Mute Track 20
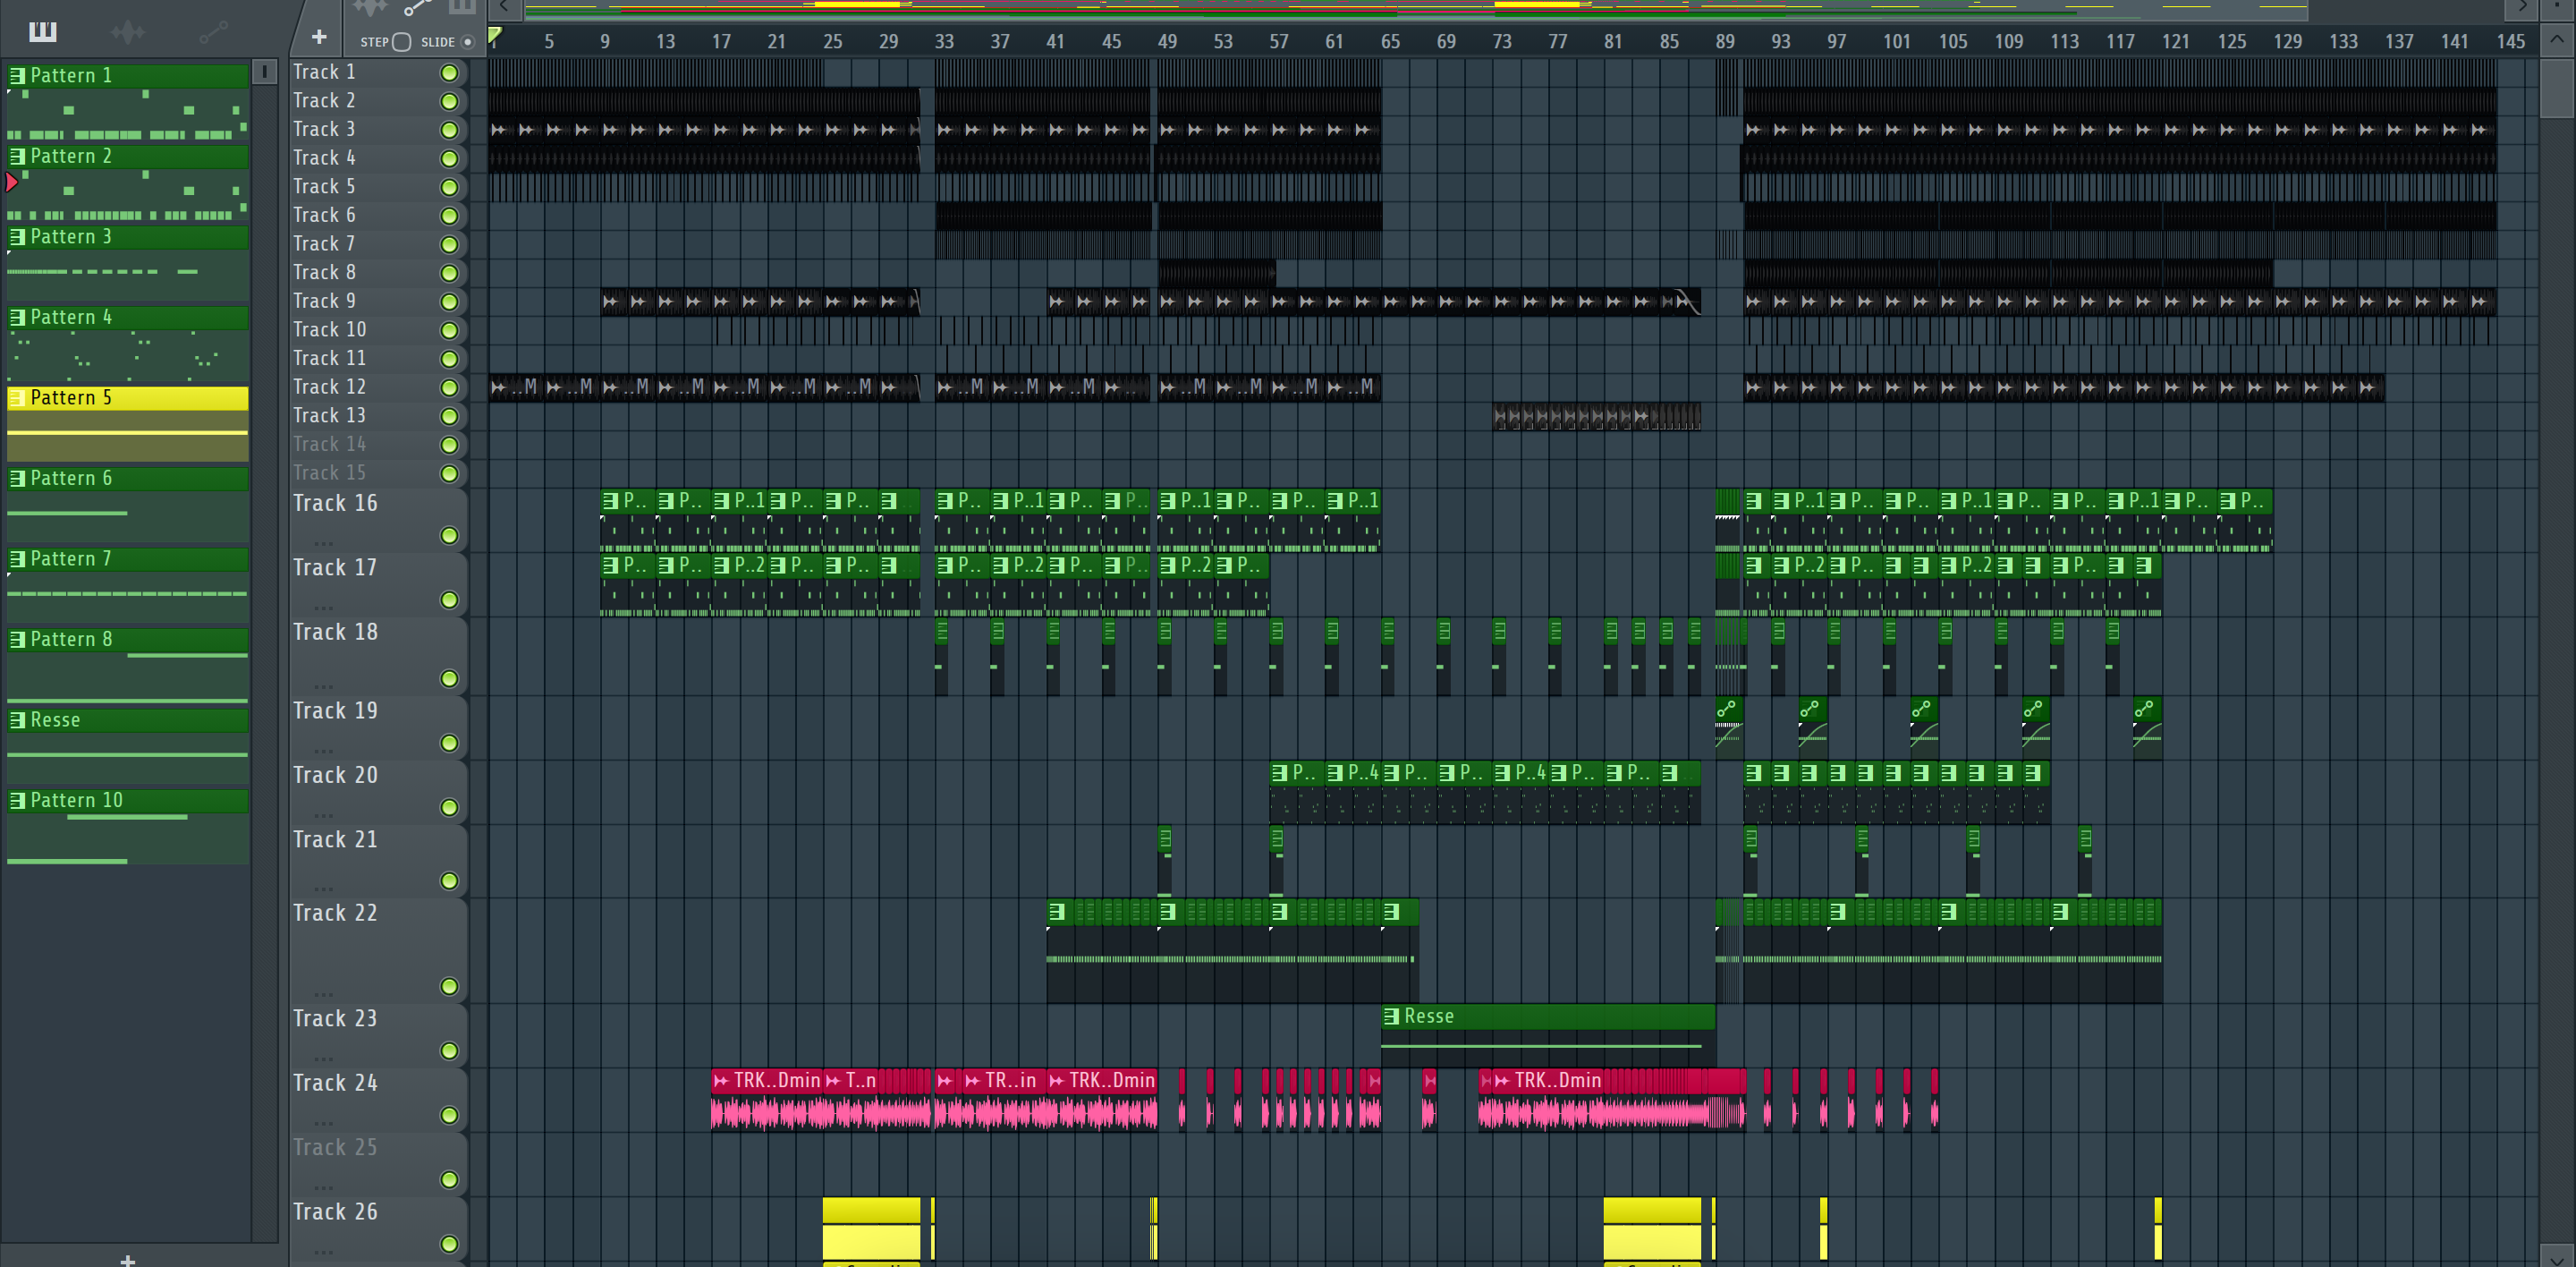 449,807
